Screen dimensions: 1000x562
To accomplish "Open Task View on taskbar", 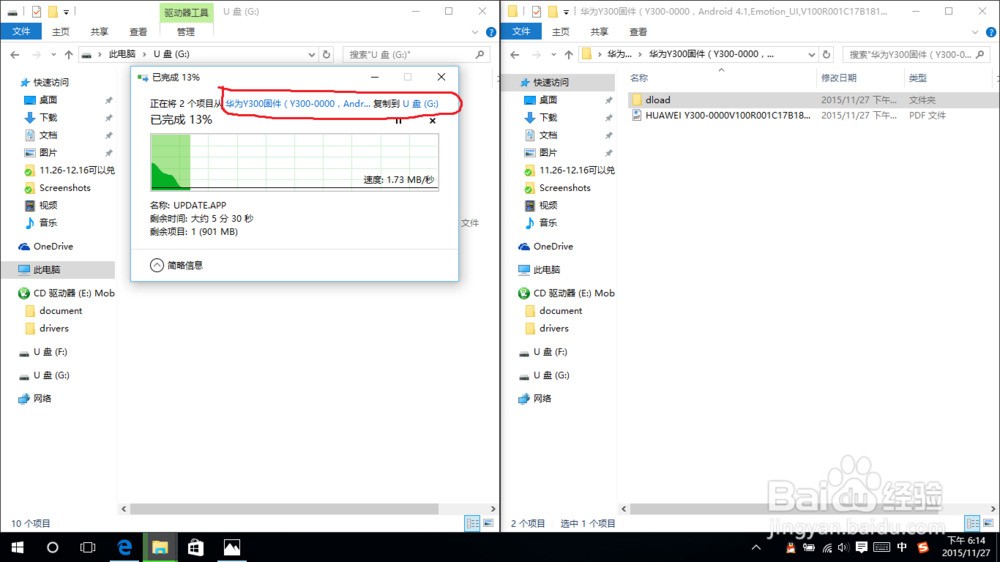I will pos(87,547).
